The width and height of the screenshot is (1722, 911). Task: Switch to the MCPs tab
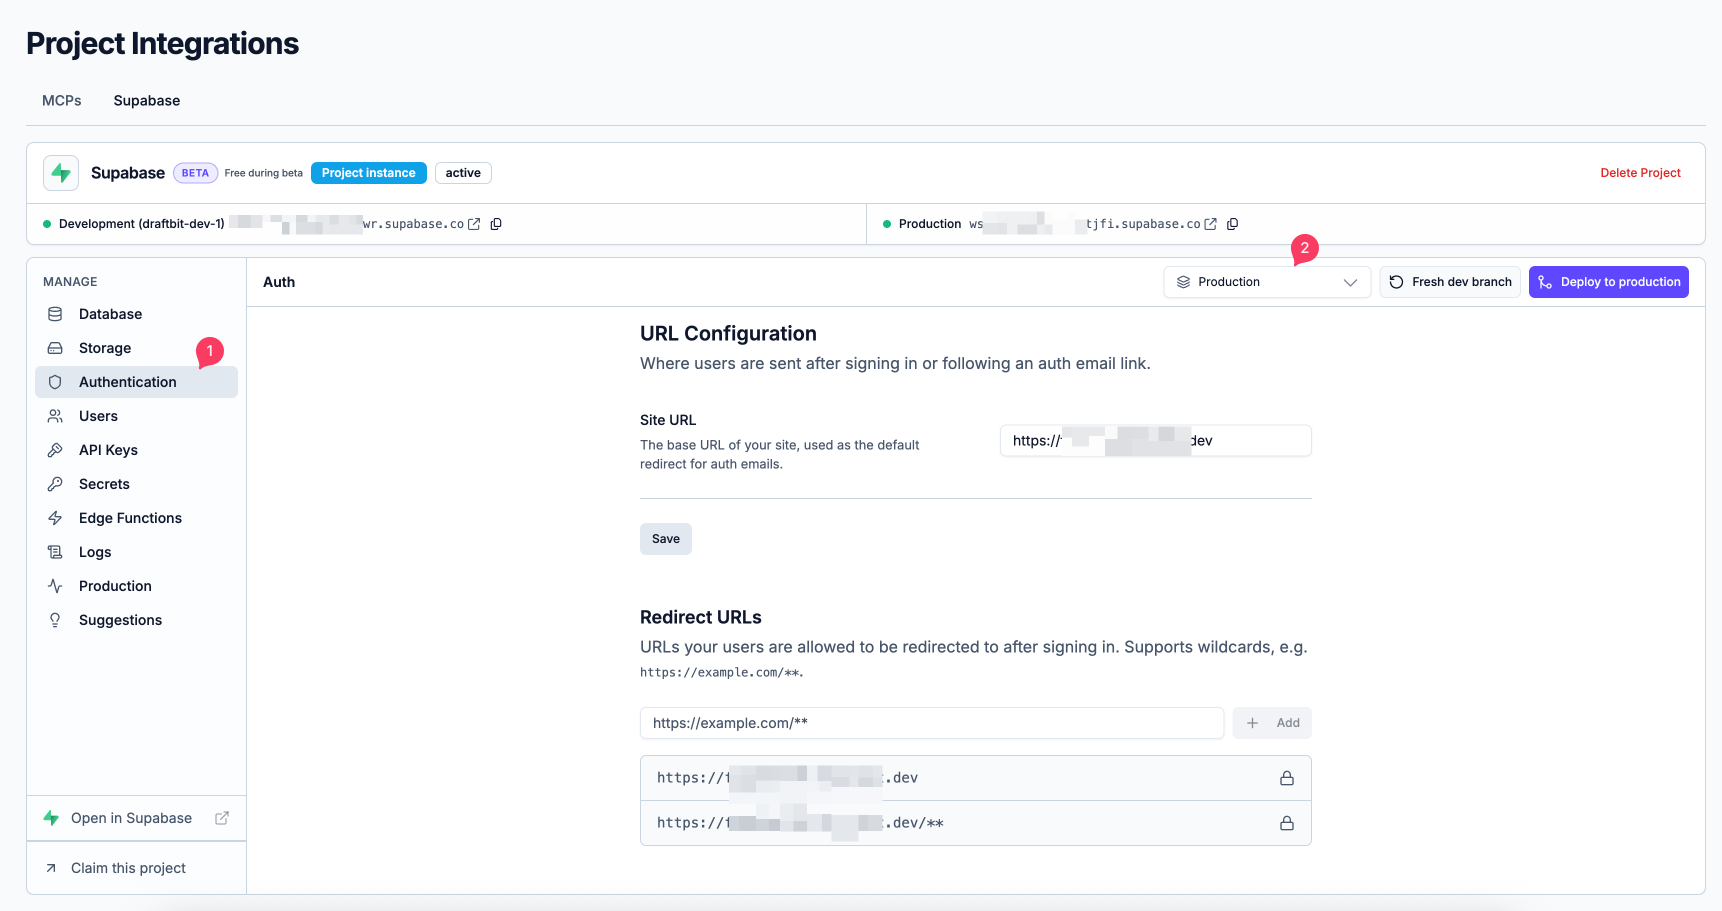[x=62, y=101]
